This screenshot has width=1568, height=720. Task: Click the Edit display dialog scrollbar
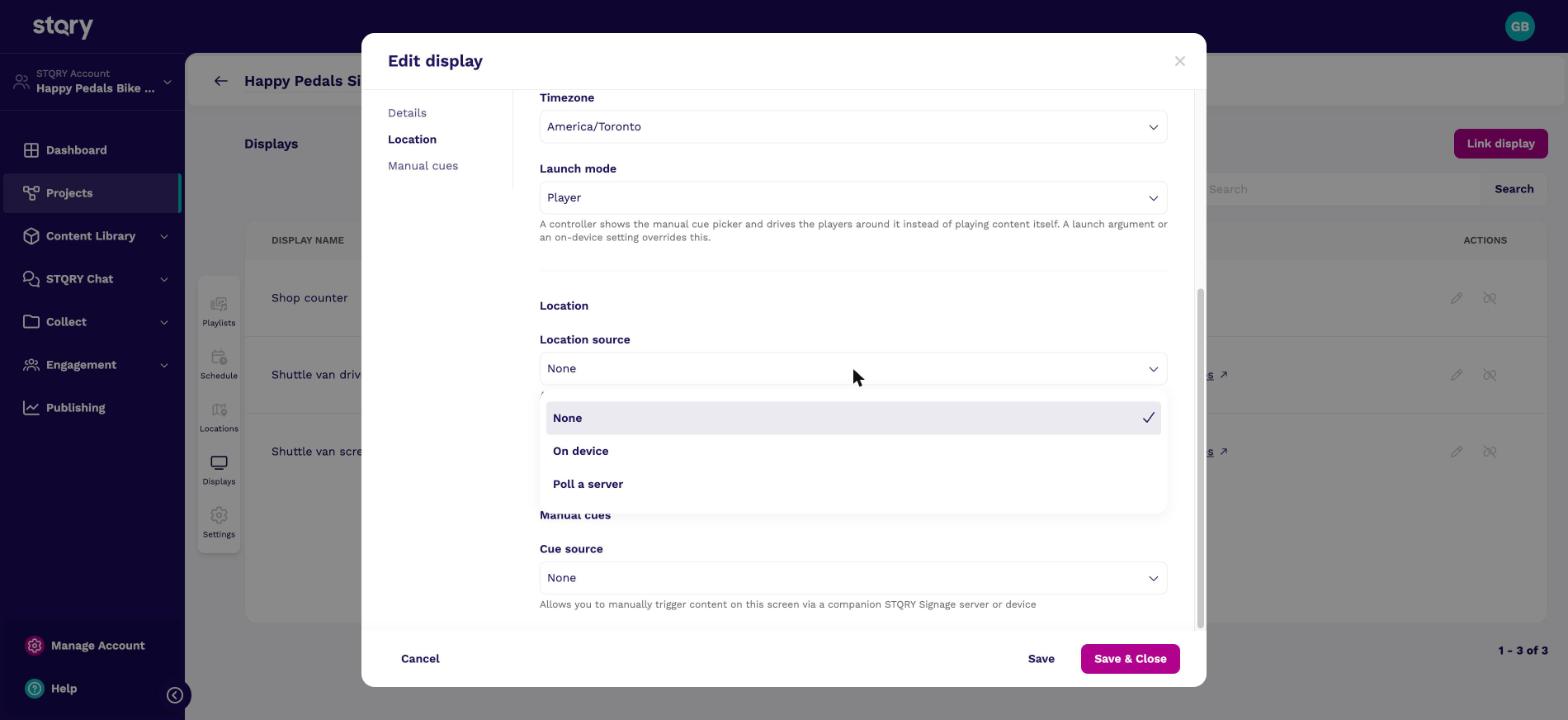(x=1201, y=458)
